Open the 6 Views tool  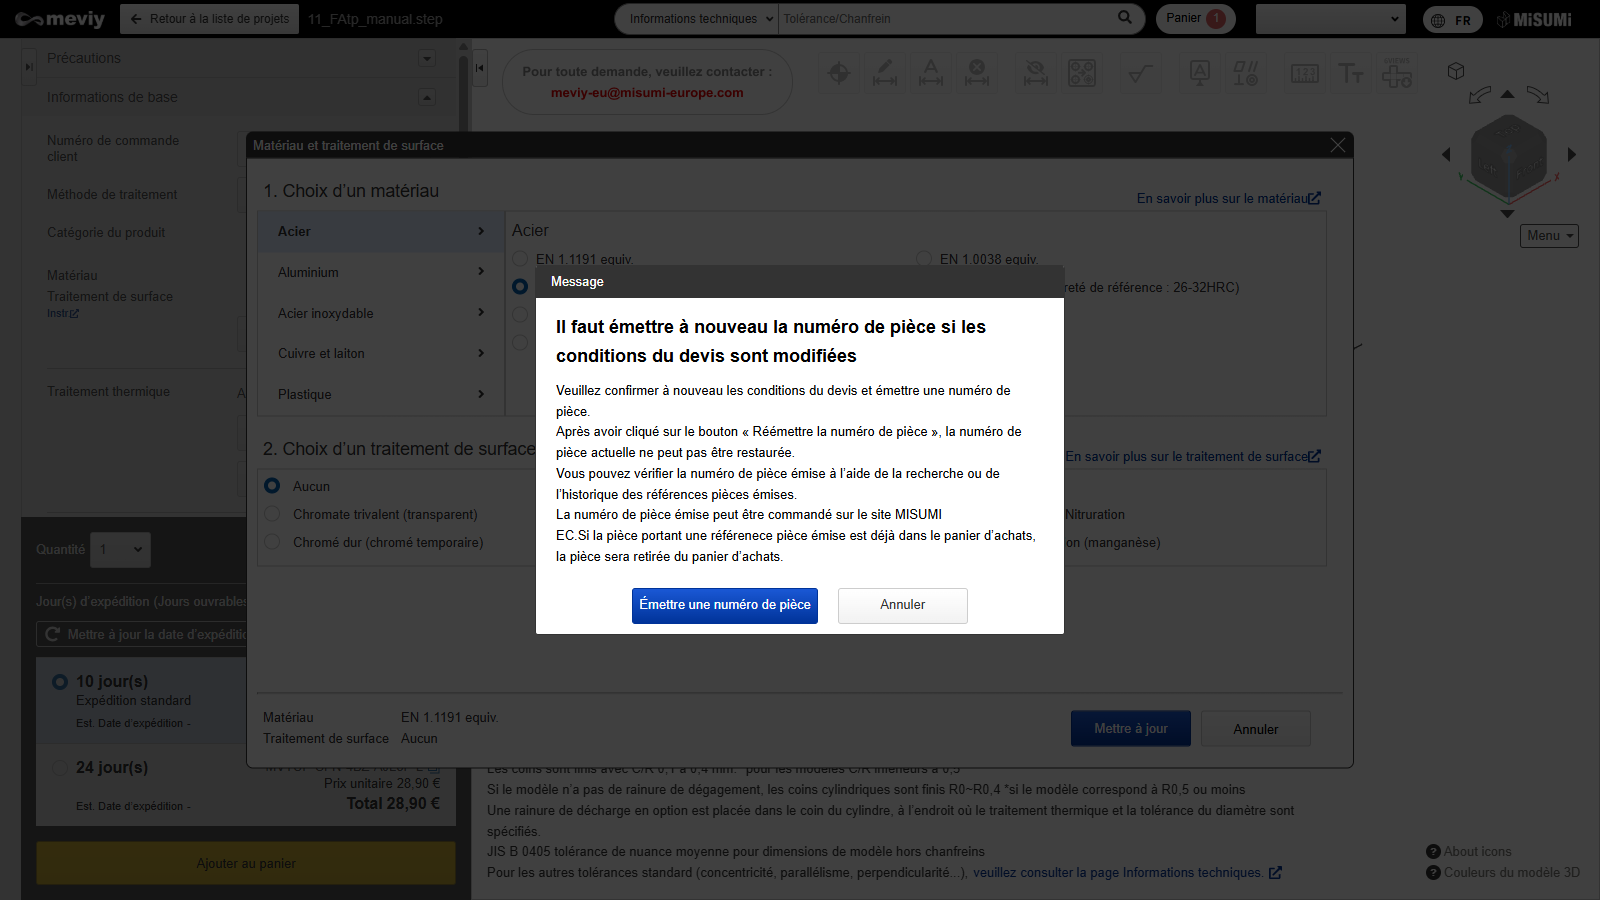(1397, 73)
